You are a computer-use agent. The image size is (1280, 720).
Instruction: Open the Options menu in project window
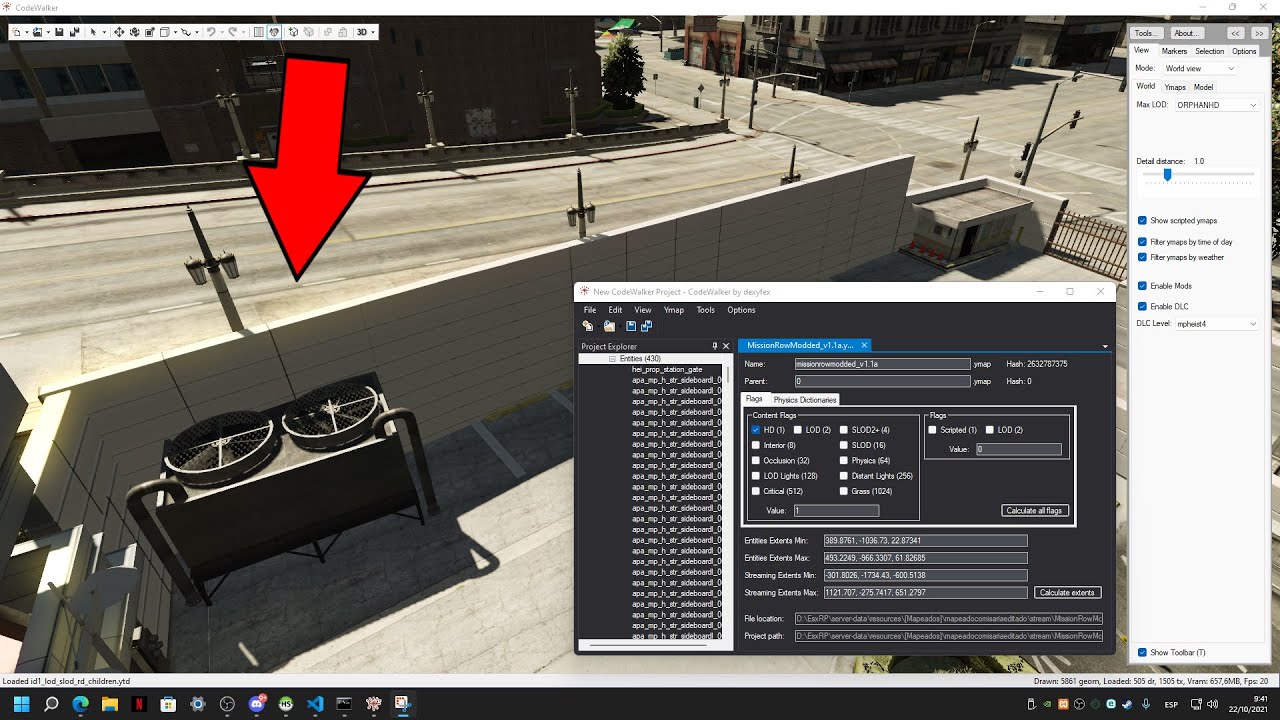[741, 310]
